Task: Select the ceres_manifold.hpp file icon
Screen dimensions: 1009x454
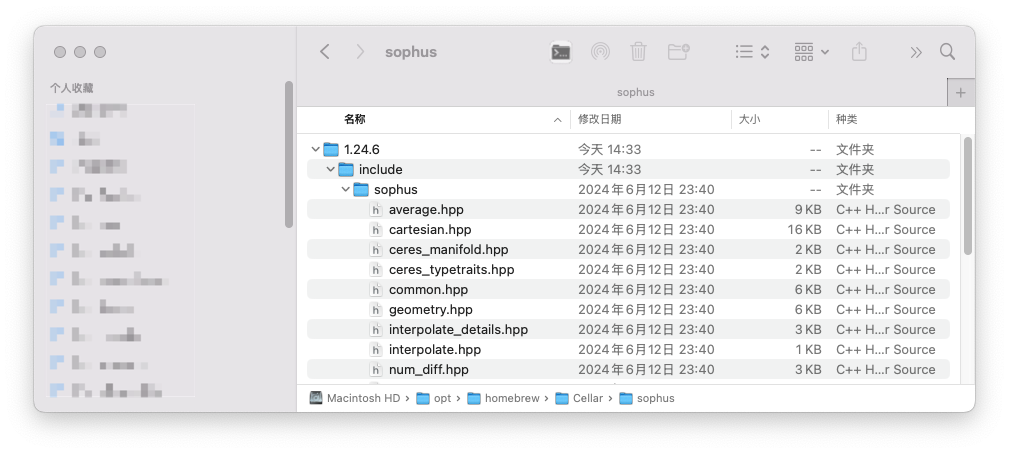Action: point(376,250)
